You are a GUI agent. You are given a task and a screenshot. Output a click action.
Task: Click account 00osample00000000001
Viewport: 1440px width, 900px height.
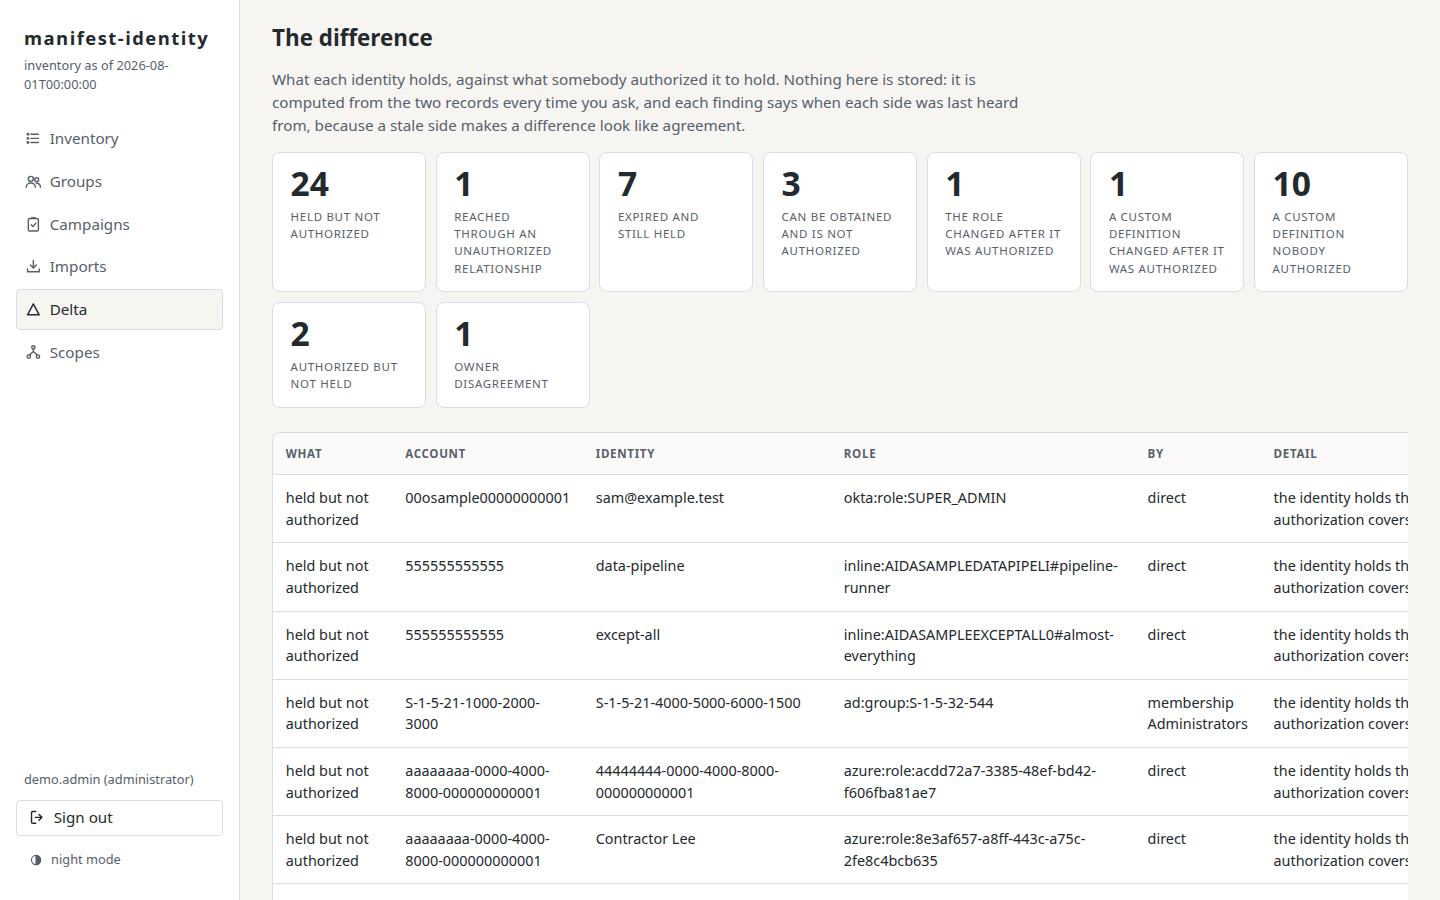487,498
